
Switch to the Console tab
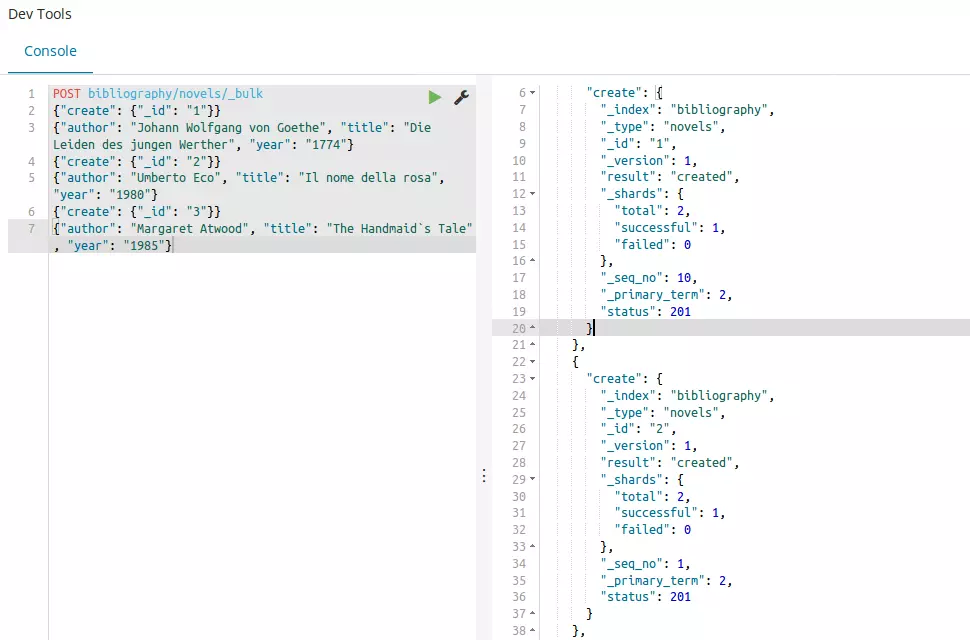pyautogui.click(x=50, y=51)
